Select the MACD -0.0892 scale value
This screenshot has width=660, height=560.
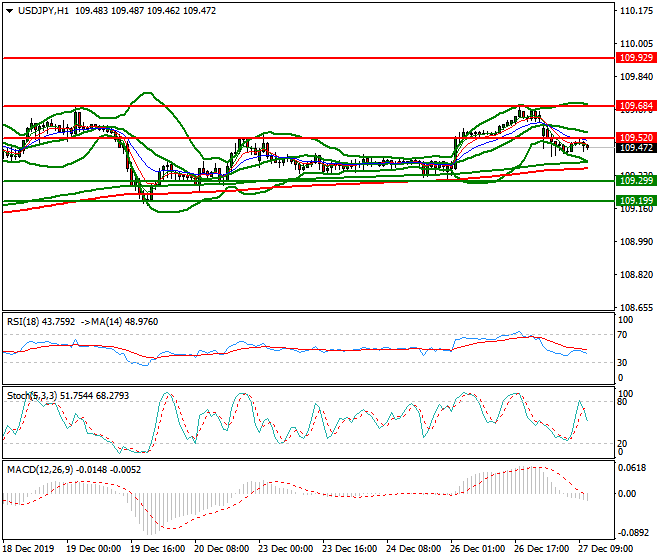pos(632,533)
